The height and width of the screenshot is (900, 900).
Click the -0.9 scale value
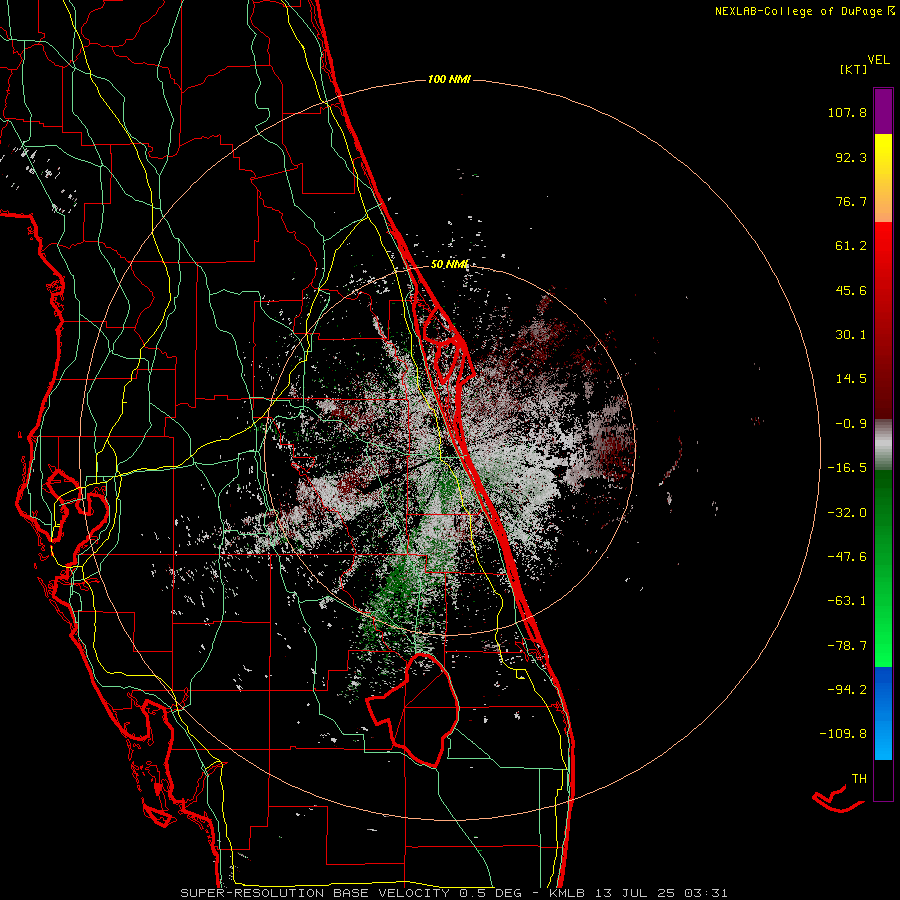[x=851, y=424]
